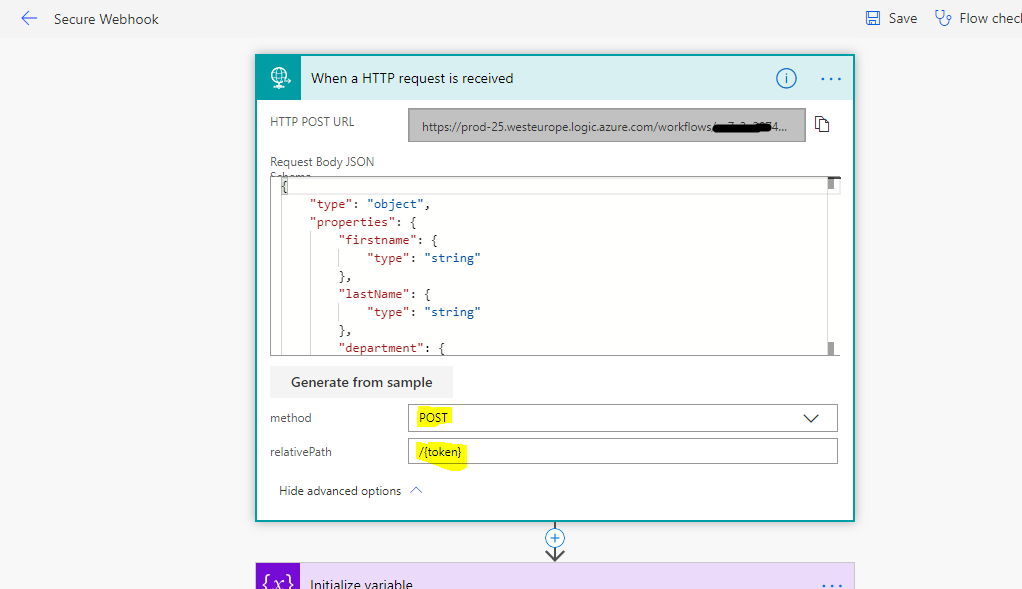Open the Initialize variable ellipsis menu
1022x589 pixels.
pos(832,583)
